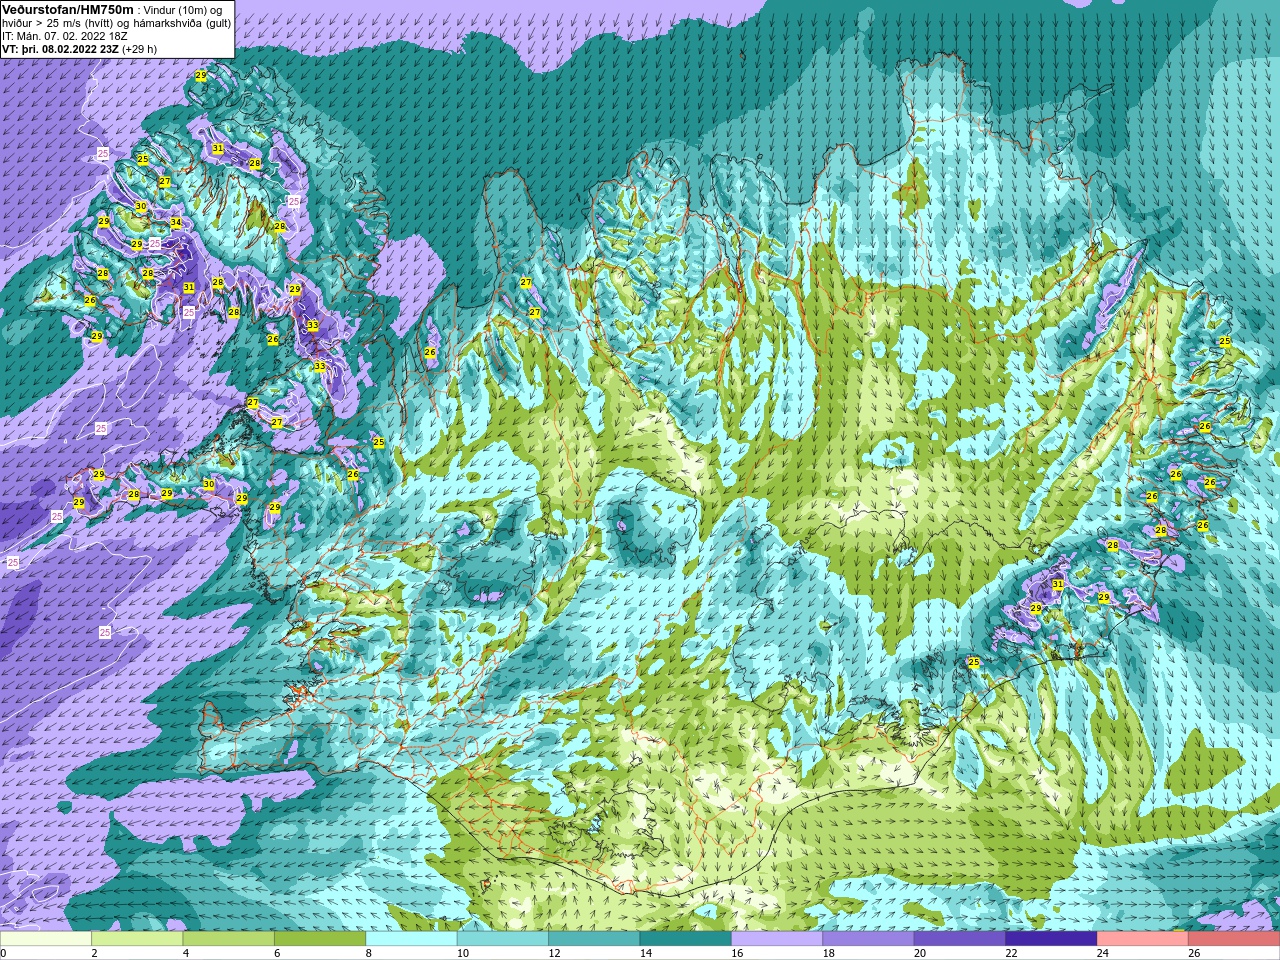Click the legend tick label 6
This screenshot has height=960, width=1280.
277,953
